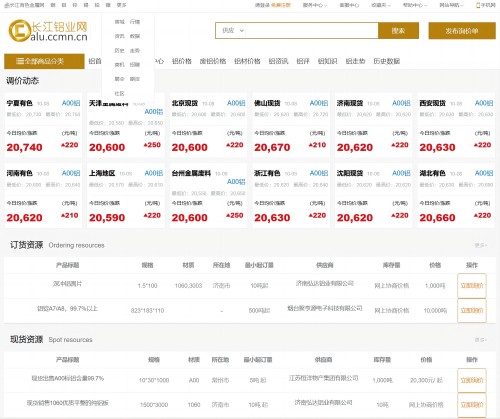Click the 20,590 price on 上海地区 card

point(107,218)
